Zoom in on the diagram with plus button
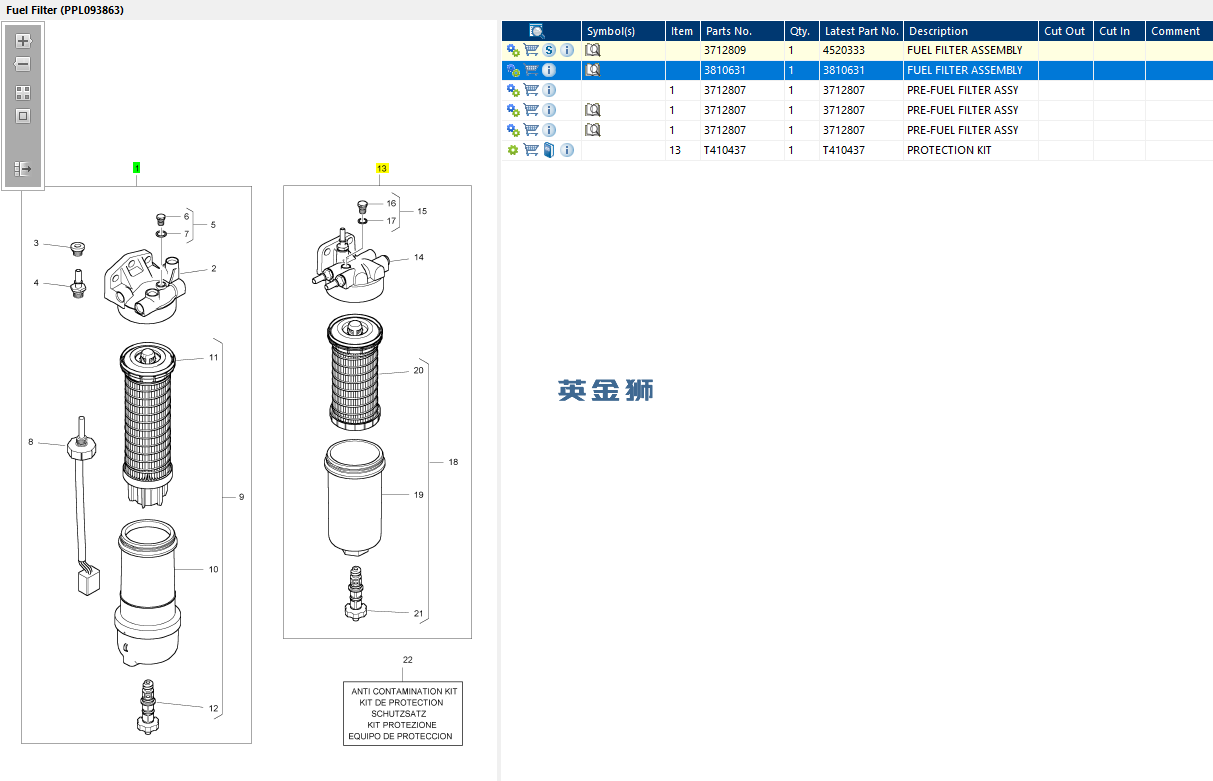Viewport: 1213px width, 781px height. (23, 41)
